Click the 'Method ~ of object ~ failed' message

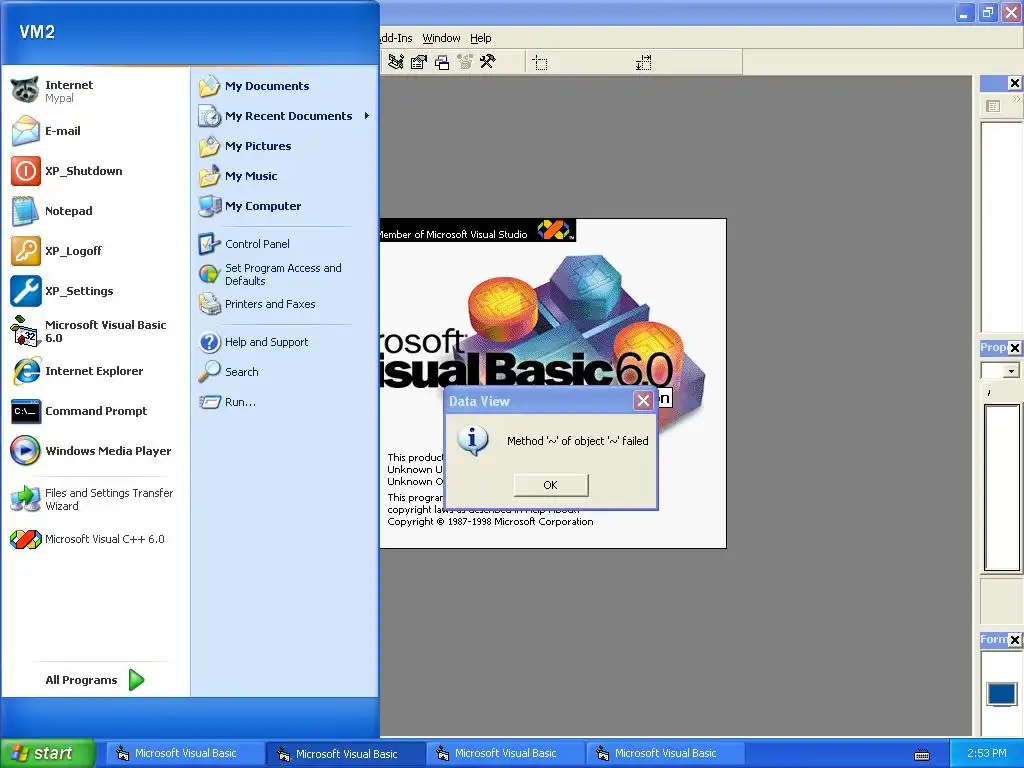pos(577,441)
